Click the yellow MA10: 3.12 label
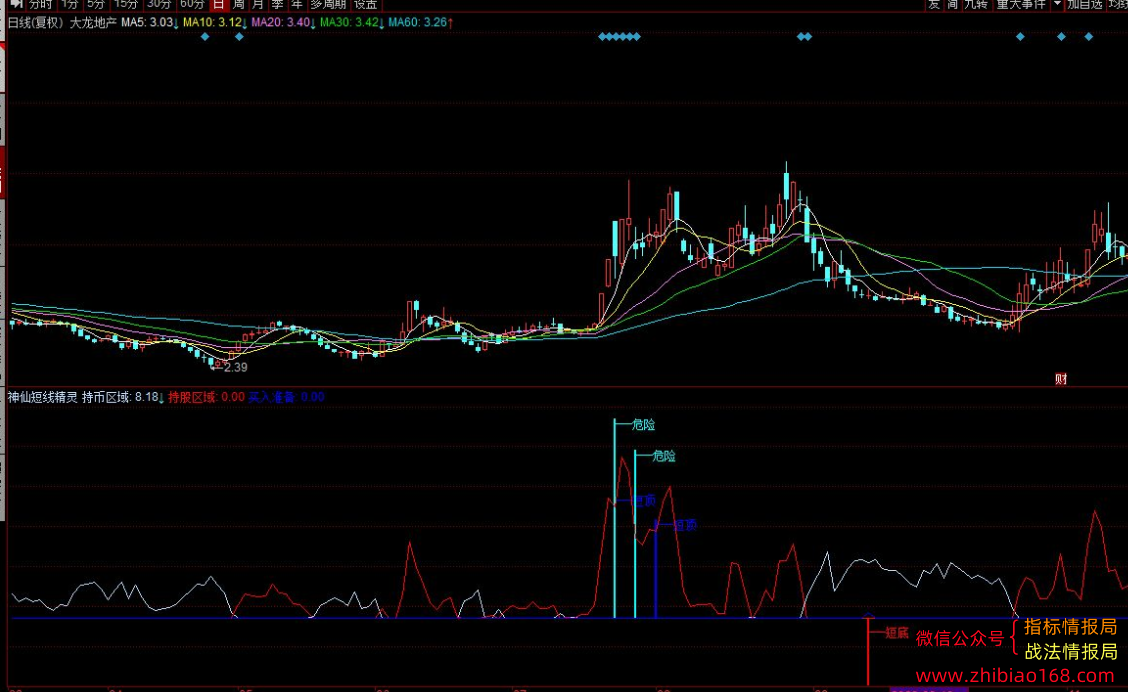 pos(214,22)
